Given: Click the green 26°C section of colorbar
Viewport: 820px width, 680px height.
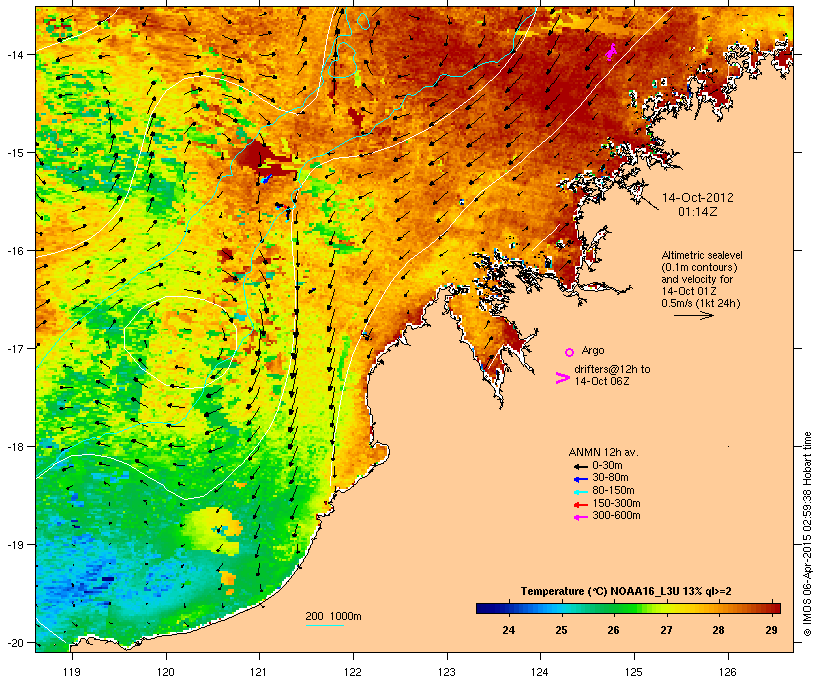Looking at the screenshot, I should 613,608.
